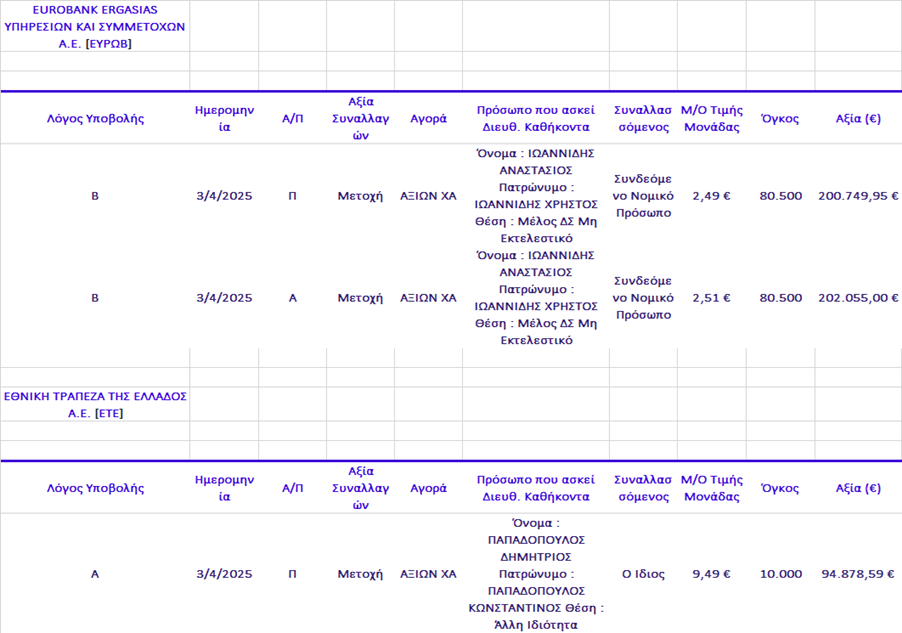The width and height of the screenshot is (902, 633).
Task: Select the 2,49 € unit price cell
Action: pos(712,196)
